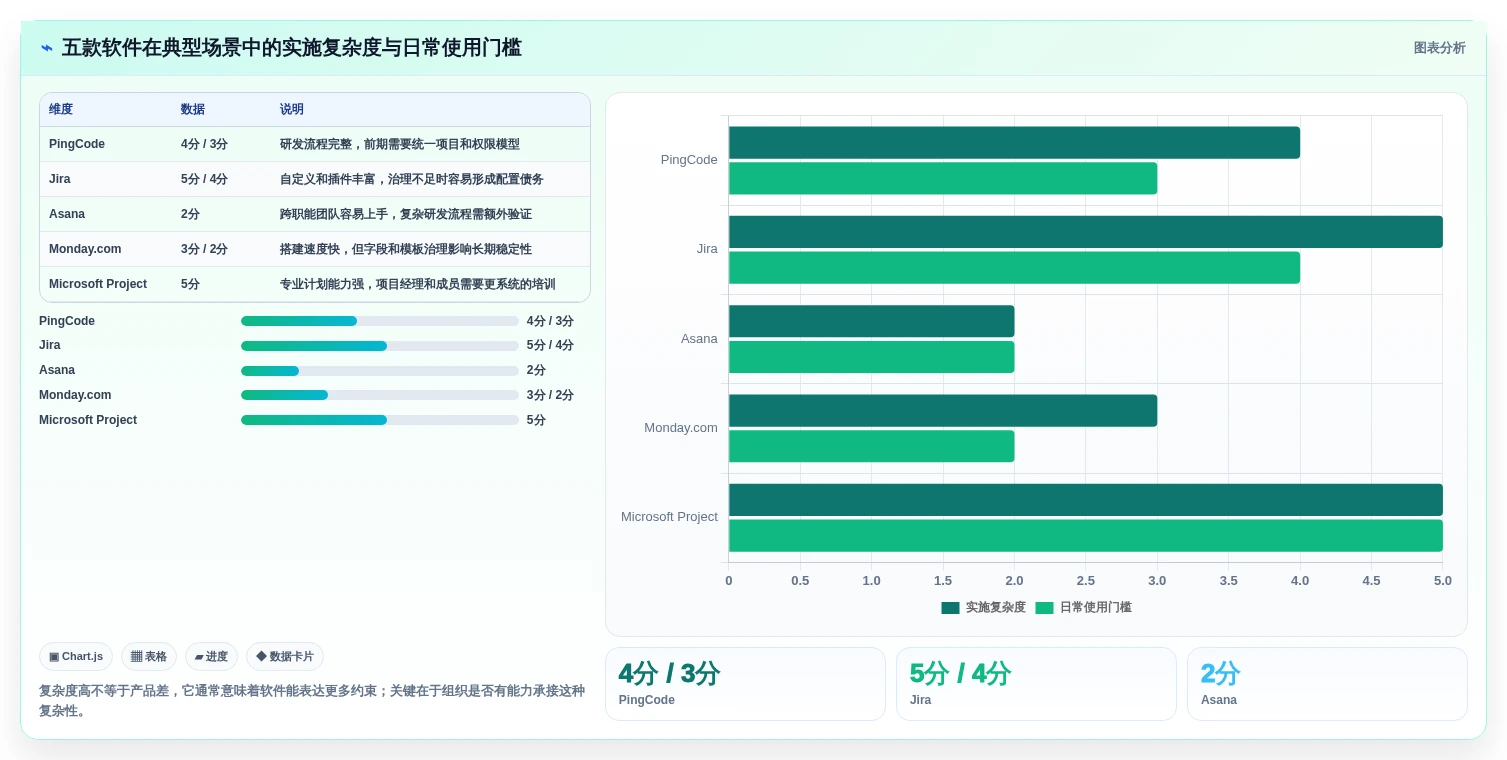Click the 实施复杂度 legend label
This screenshot has width=1507, height=760.
[x=995, y=608]
